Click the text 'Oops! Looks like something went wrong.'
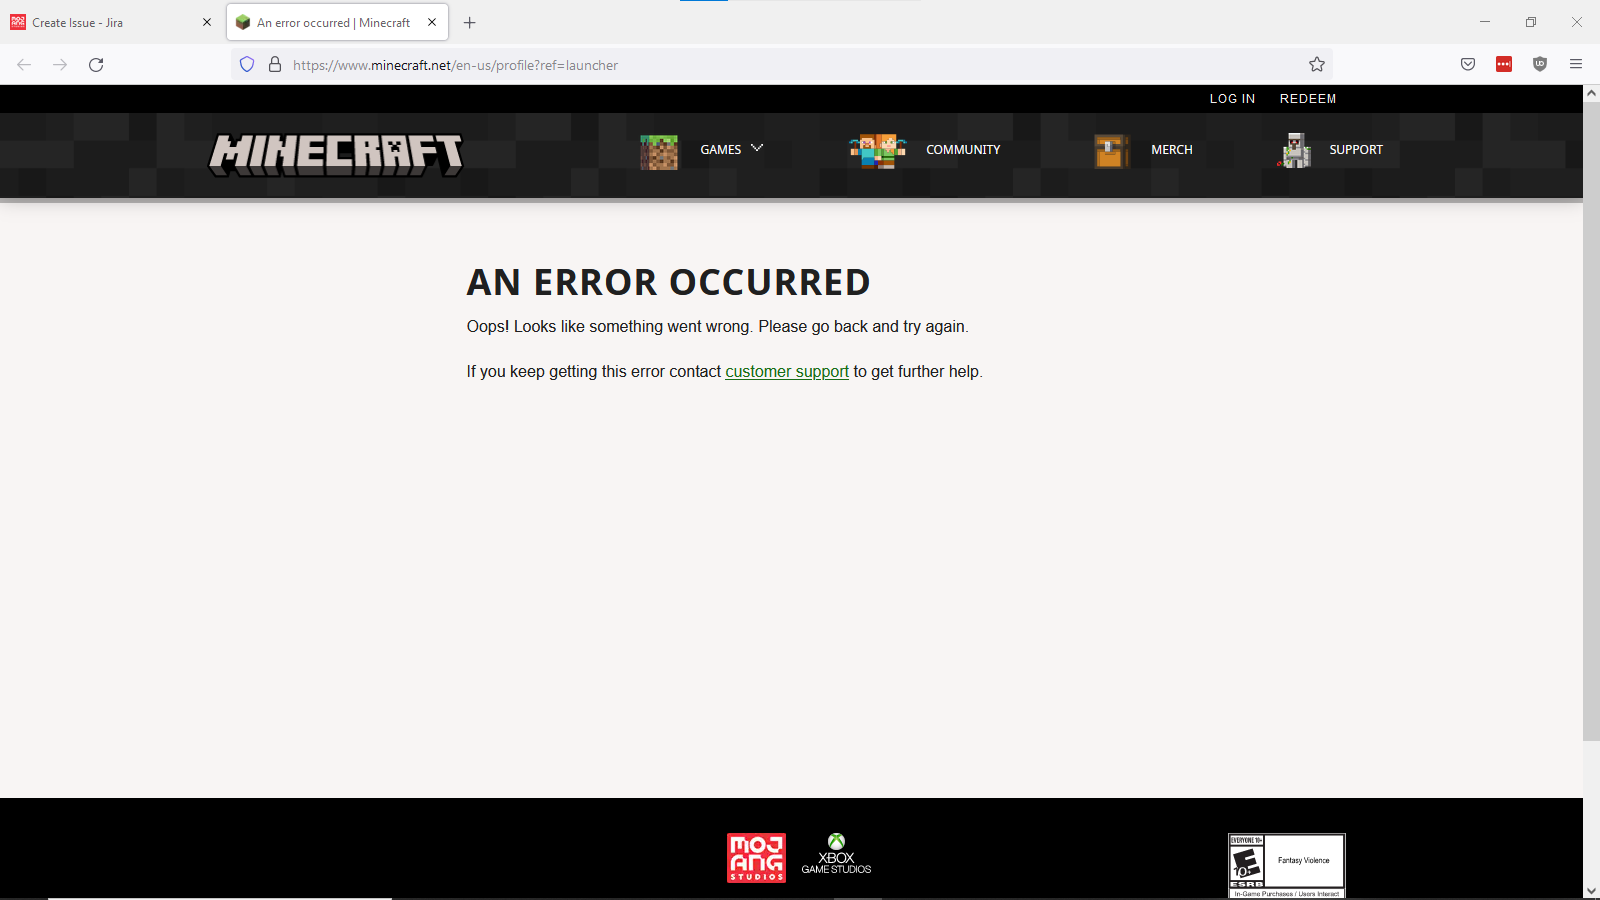This screenshot has width=1600, height=900. pyautogui.click(x=608, y=327)
